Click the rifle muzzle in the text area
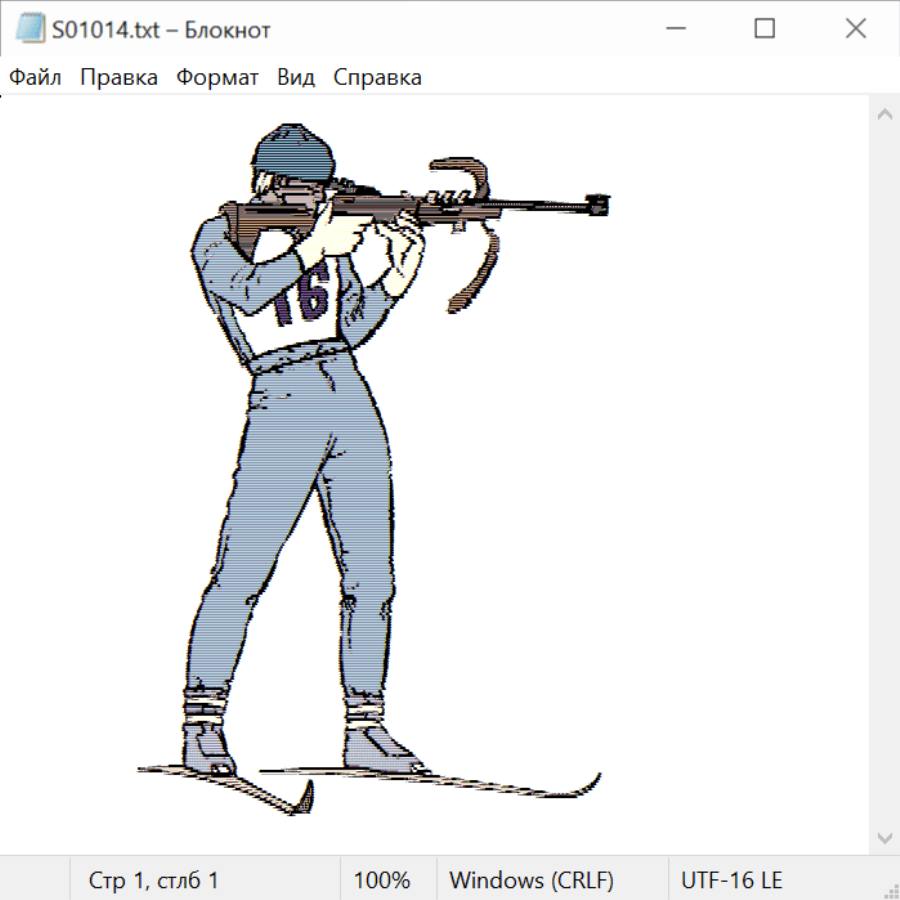 599,205
